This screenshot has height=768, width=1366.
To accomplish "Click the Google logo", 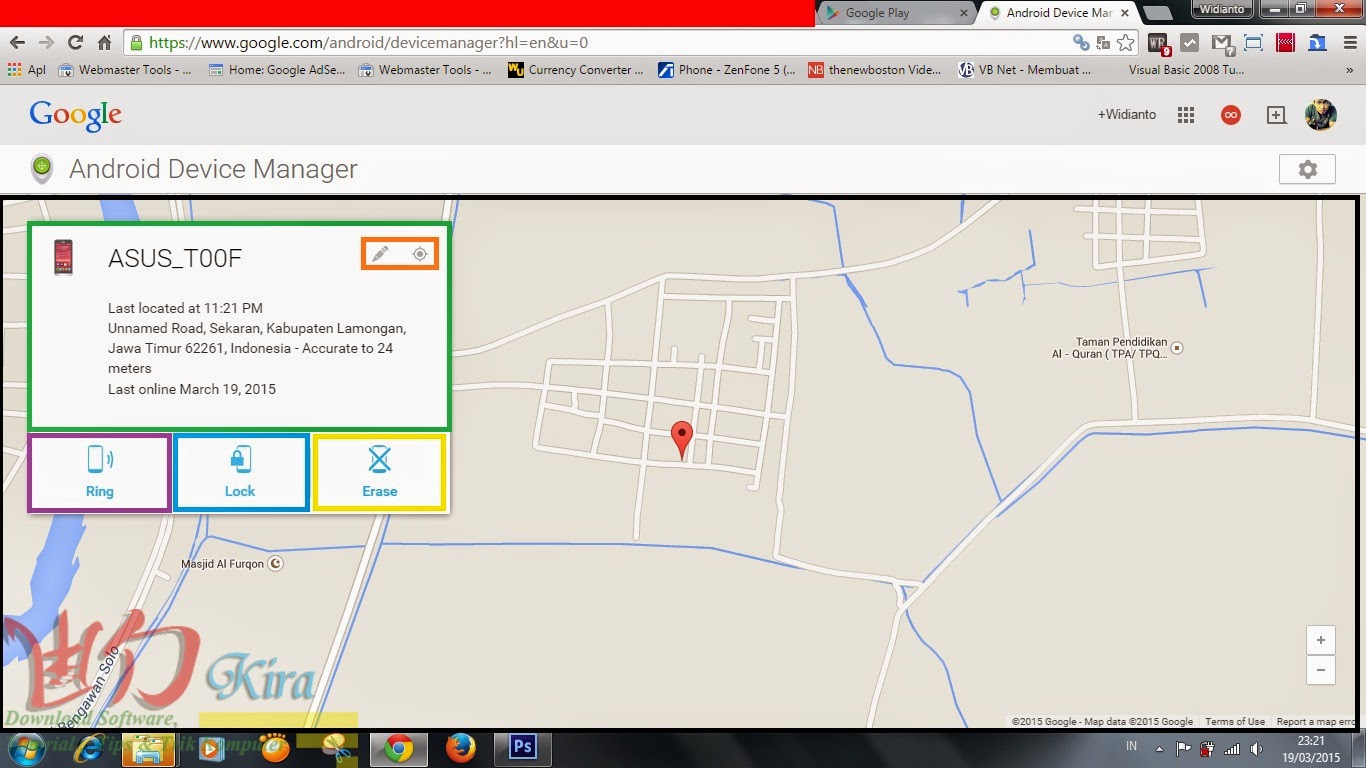I will pyautogui.click(x=76, y=115).
